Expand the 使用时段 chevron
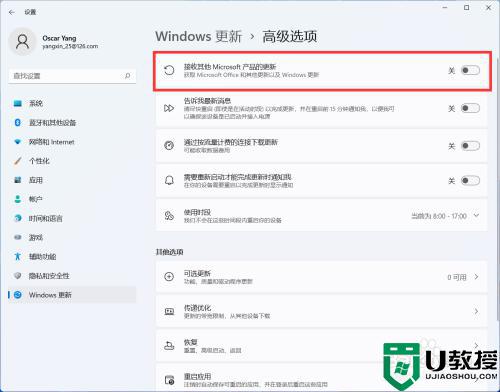This screenshot has width=500, height=392. pyautogui.click(x=476, y=215)
